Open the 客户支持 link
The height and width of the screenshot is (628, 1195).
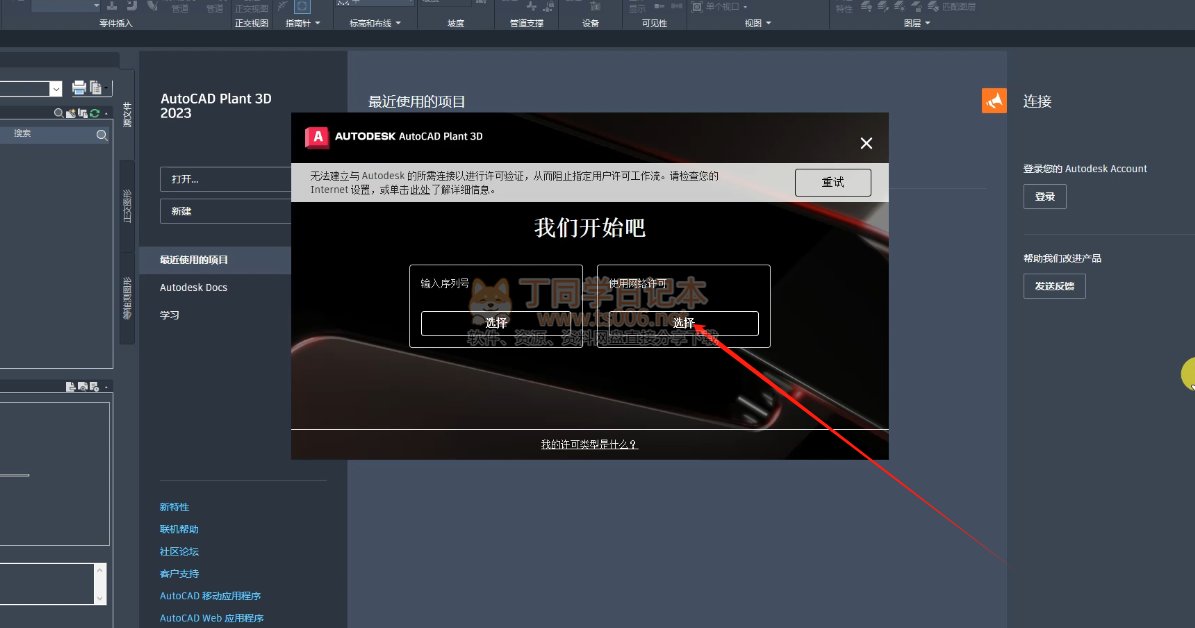tap(179, 573)
